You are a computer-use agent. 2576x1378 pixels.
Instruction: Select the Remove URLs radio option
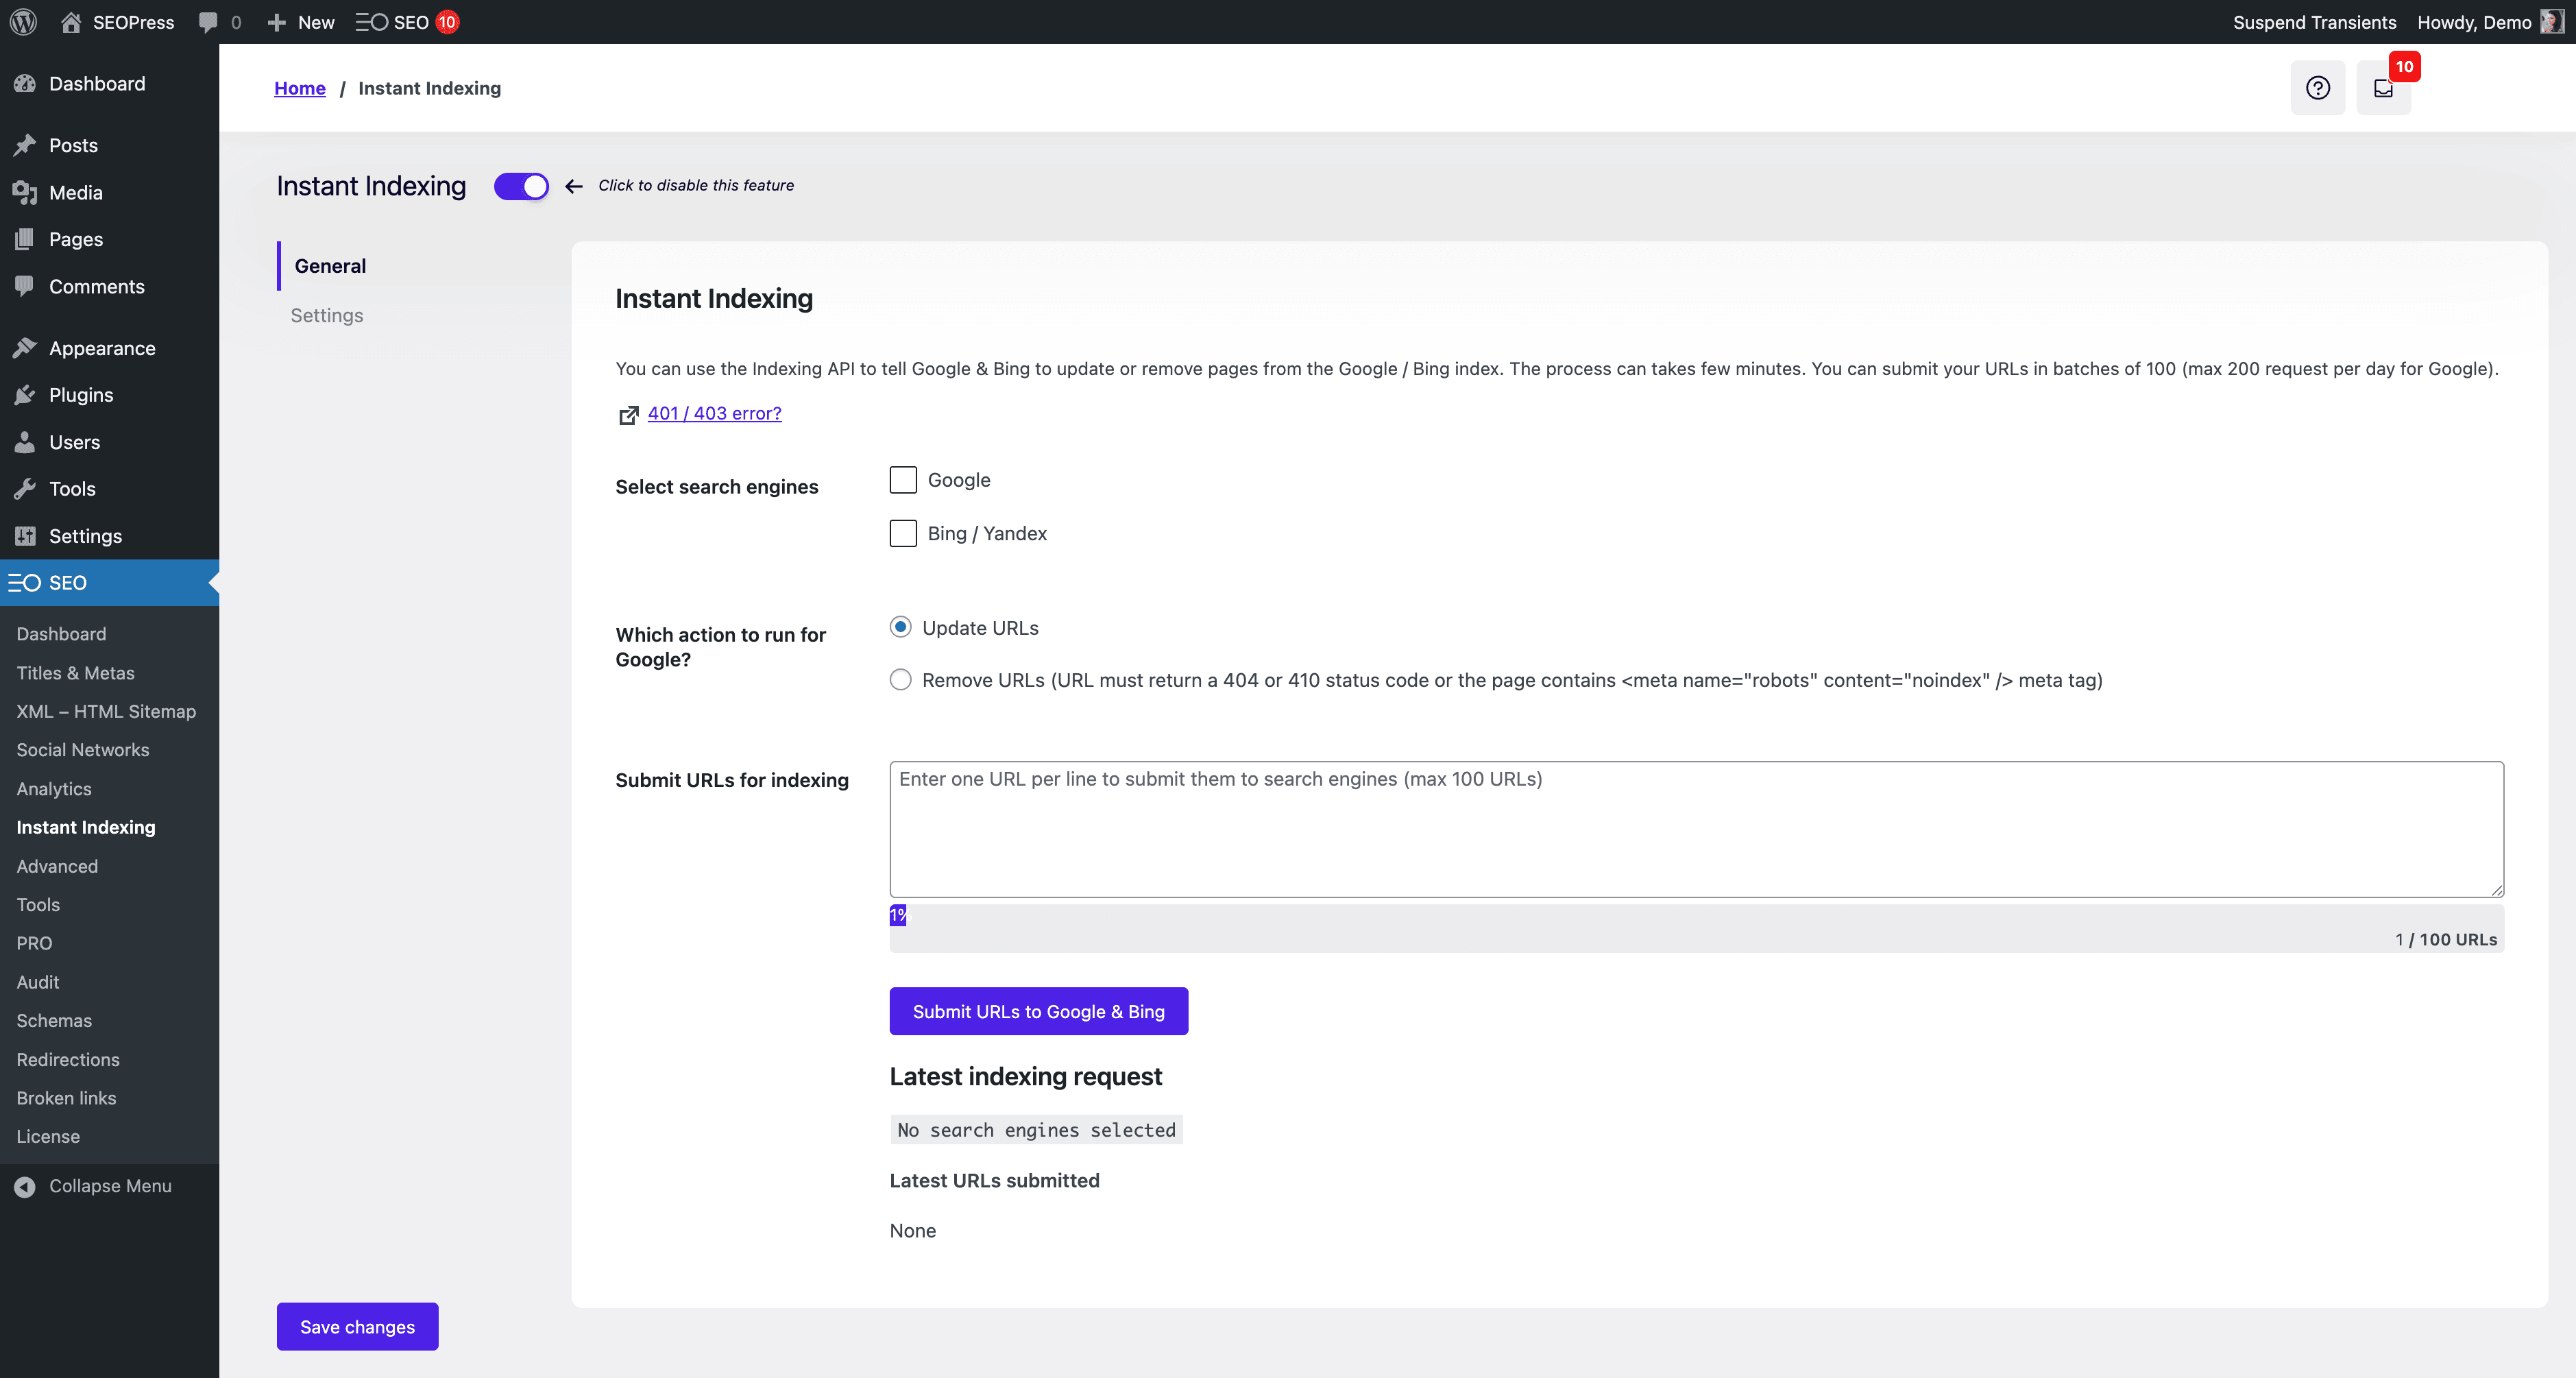tap(900, 680)
